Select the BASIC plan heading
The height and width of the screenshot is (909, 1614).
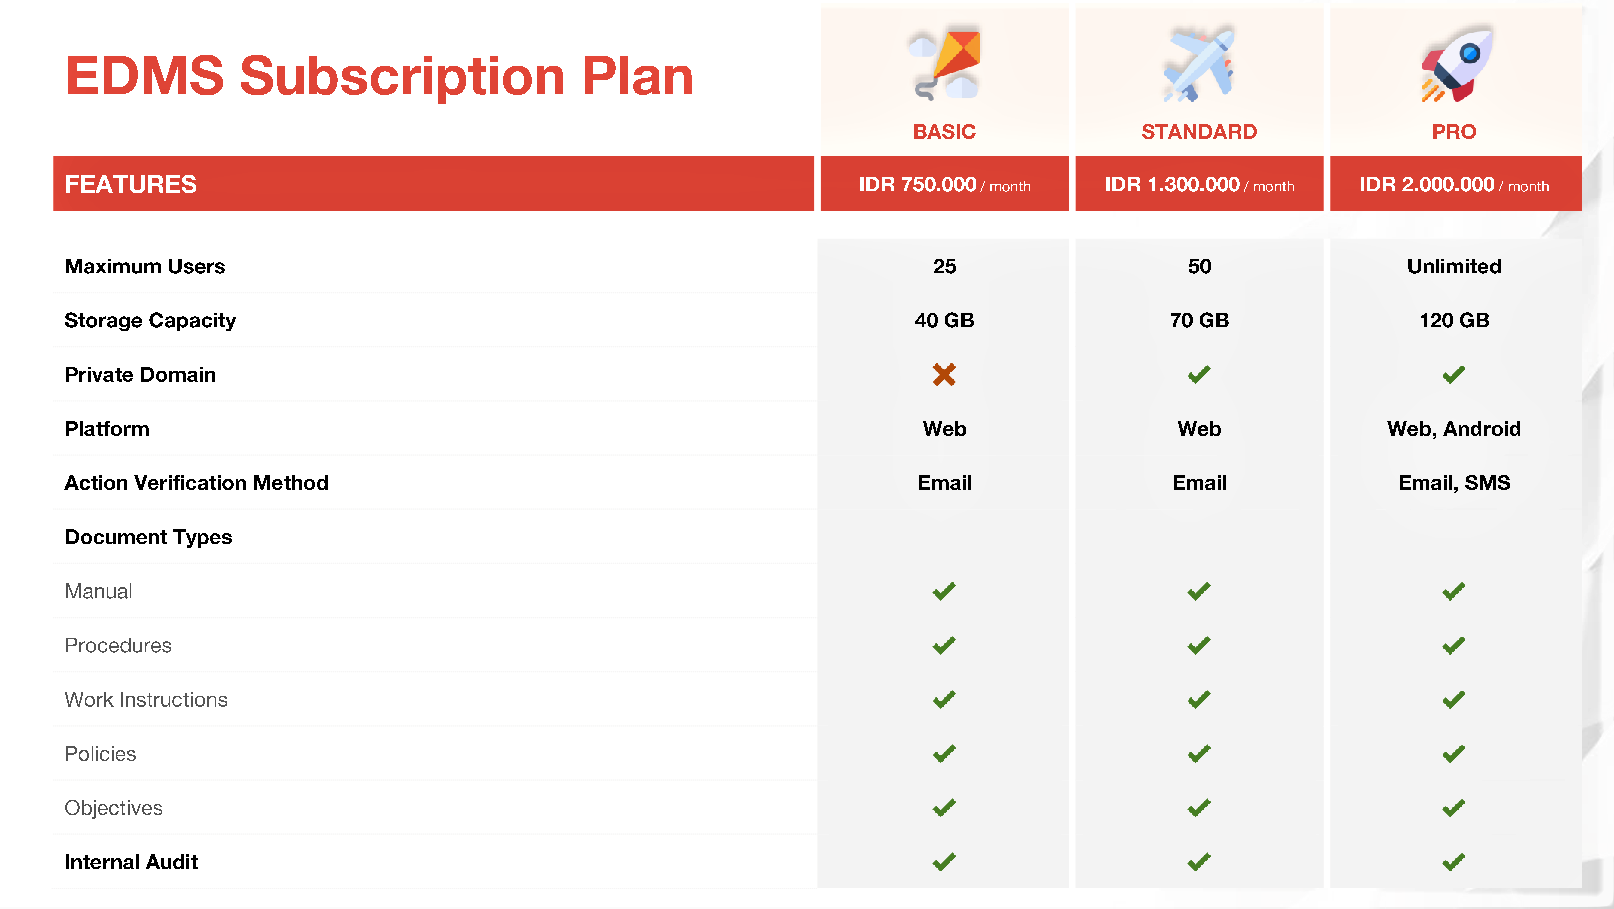pos(944,132)
